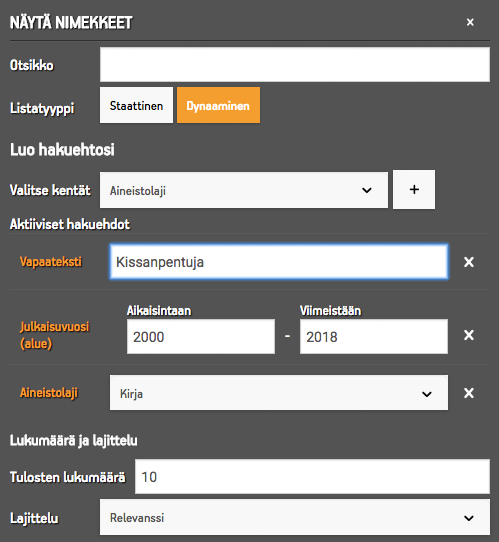Image resolution: width=499 pixels, height=542 pixels.
Task: Click the NÄYTÄ NIMEKKEET title
Action: point(71,23)
